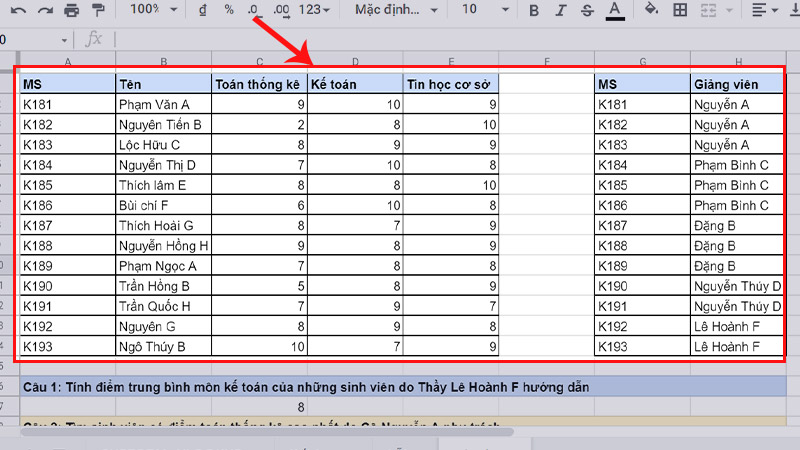Open the text color picker

(615, 11)
